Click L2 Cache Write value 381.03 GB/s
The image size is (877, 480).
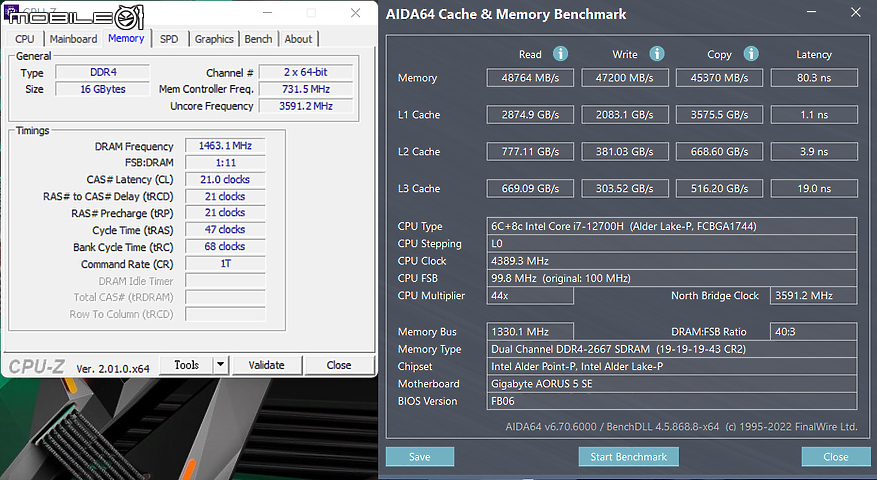[x=625, y=152]
